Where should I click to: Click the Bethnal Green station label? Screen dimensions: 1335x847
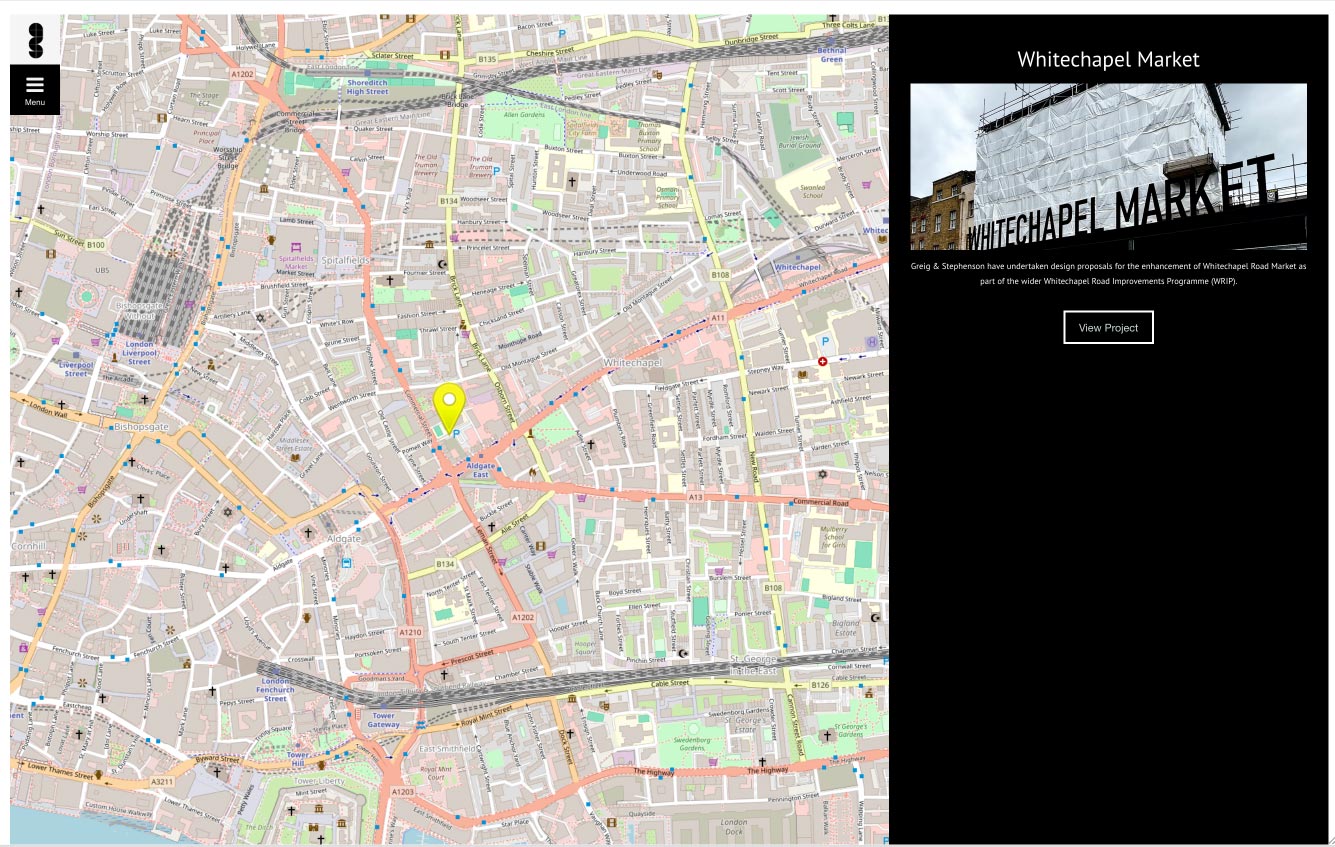point(832,55)
